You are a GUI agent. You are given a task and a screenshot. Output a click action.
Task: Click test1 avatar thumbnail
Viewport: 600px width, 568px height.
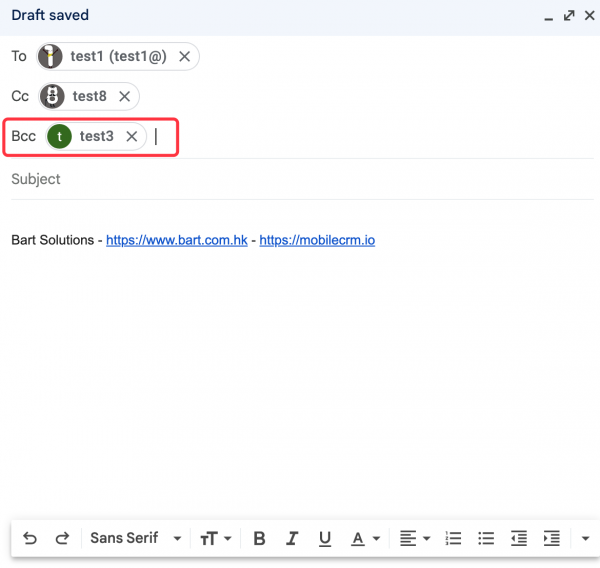click(50, 57)
